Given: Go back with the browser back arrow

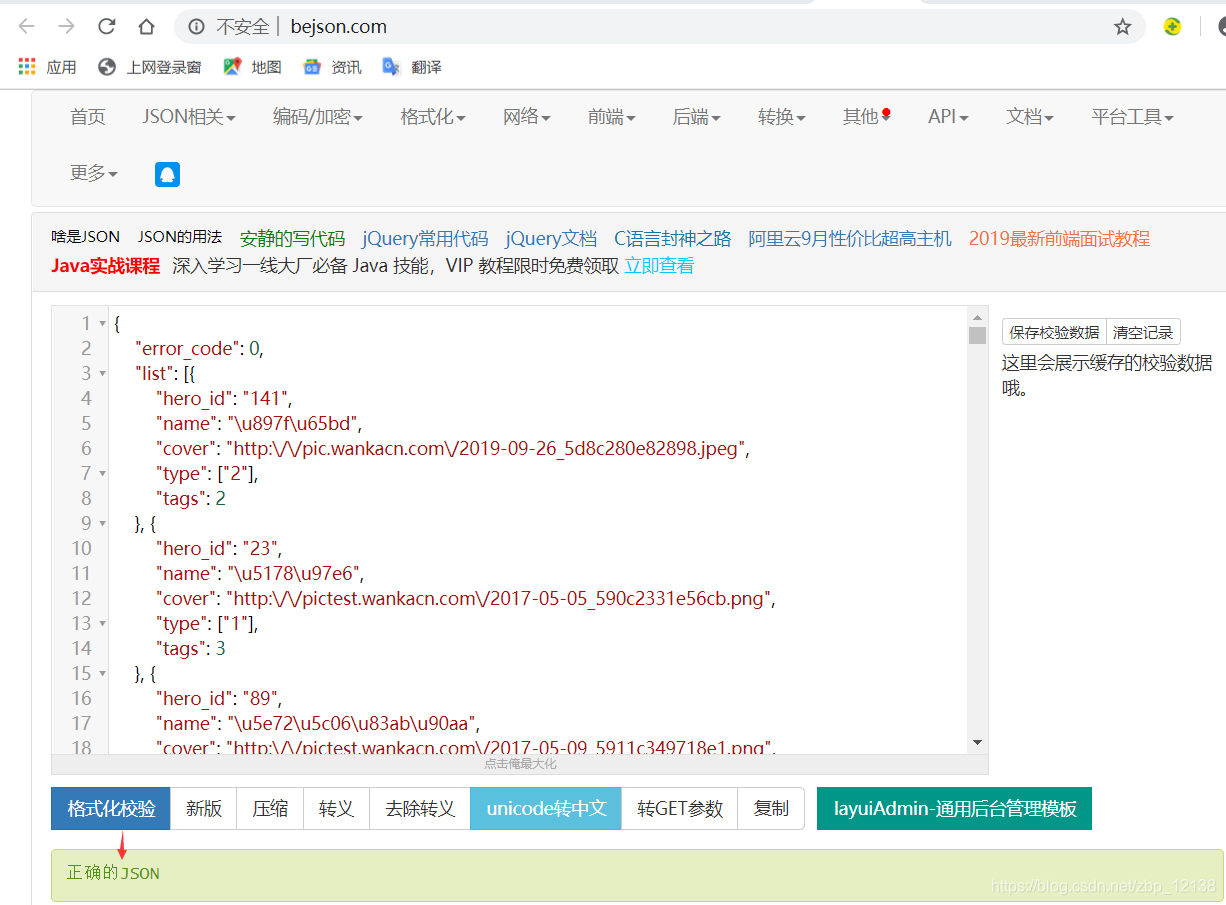Looking at the screenshot, I should tap(27, 27).
